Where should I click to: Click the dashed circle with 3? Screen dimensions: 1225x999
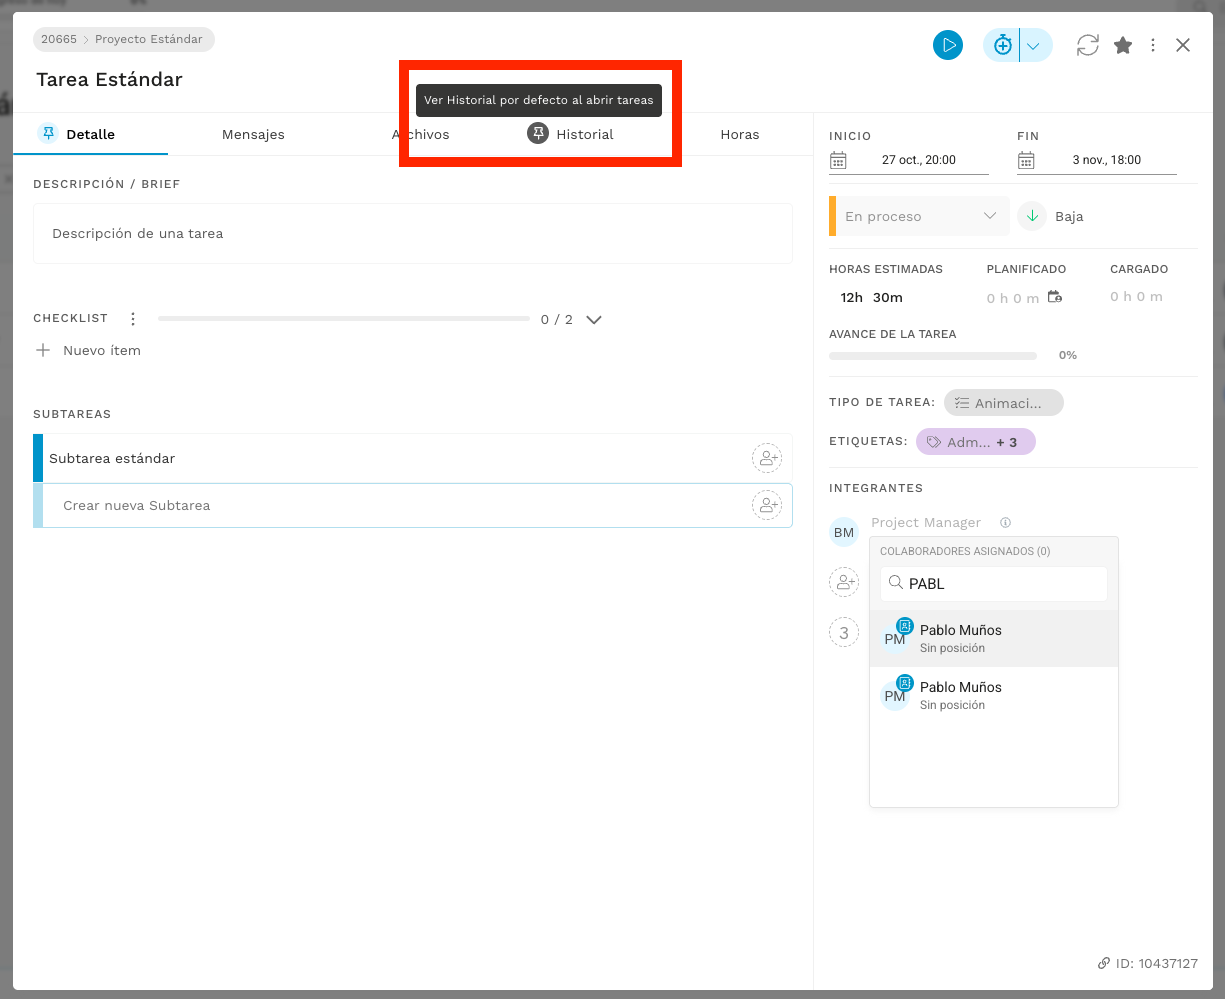pyautogui.click(x=844, y=632)
